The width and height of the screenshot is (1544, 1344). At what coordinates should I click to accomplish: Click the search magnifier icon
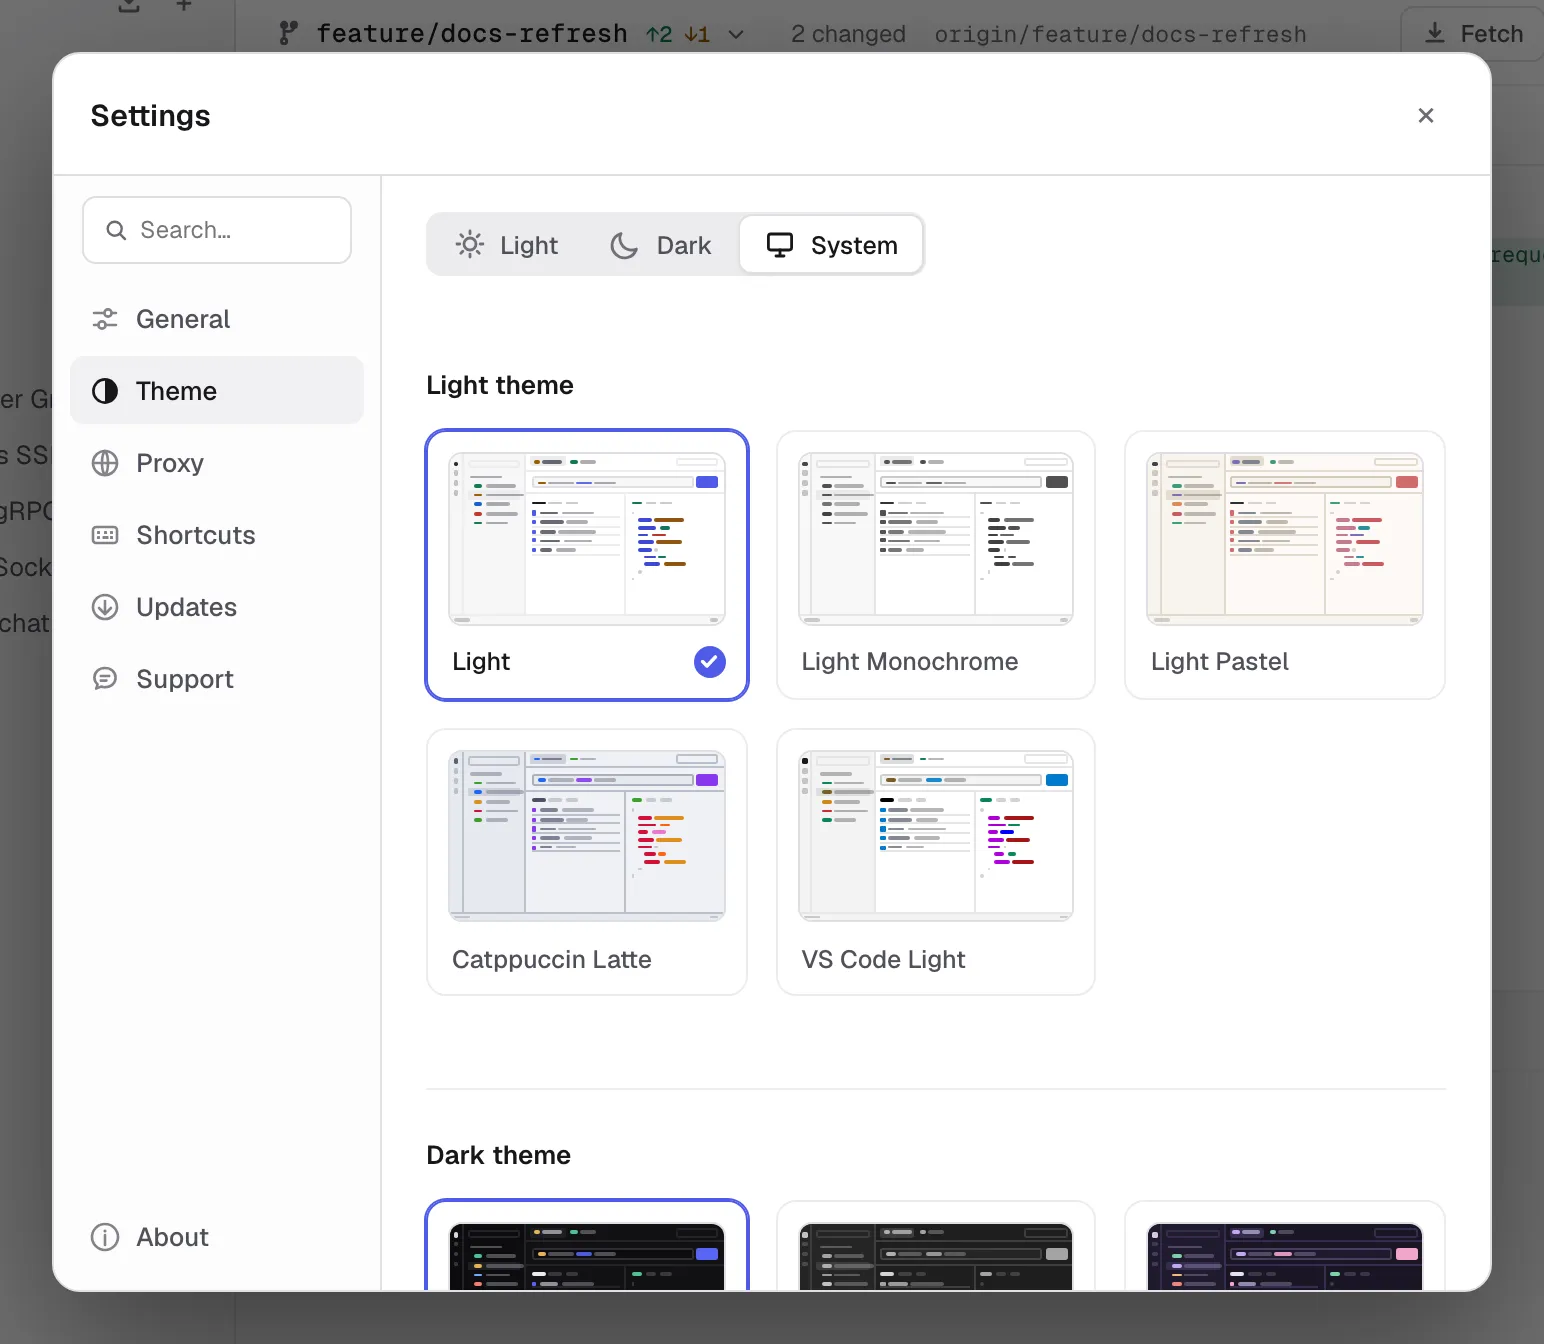116,230
